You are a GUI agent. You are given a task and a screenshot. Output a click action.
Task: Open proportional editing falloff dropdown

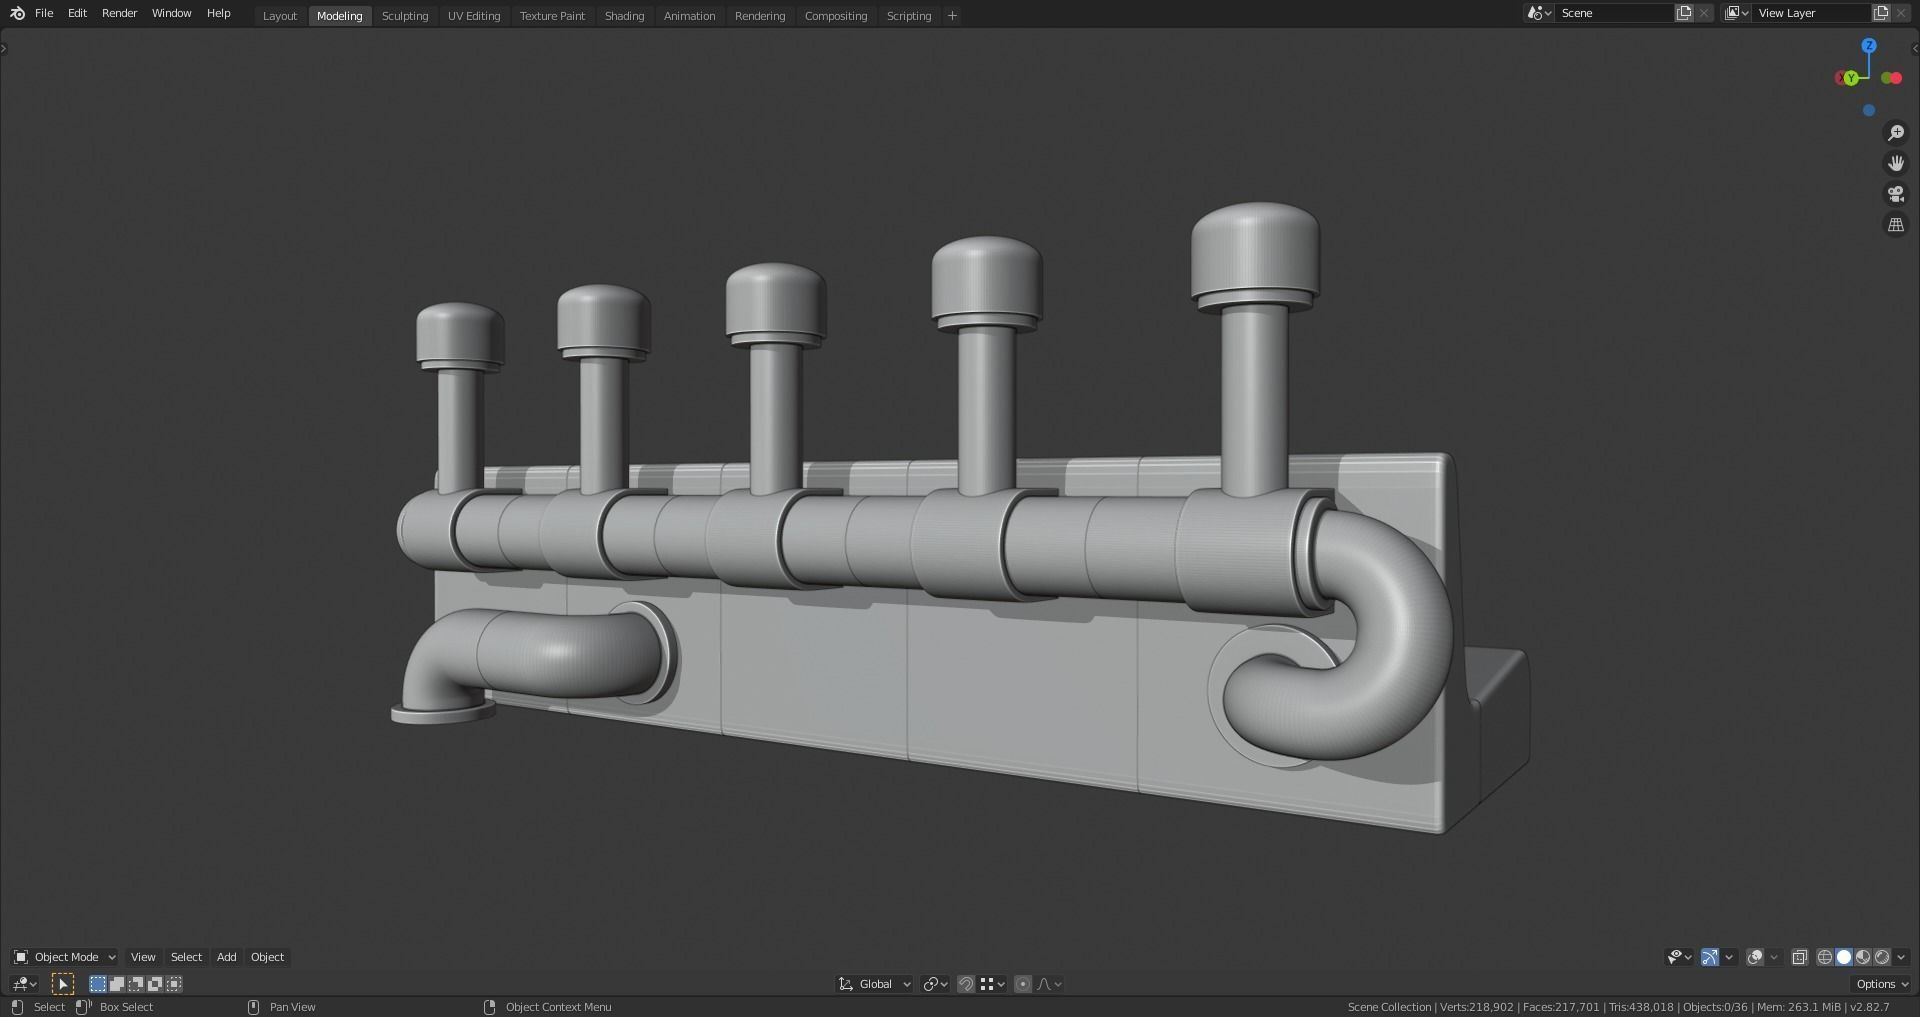coord(1049,984)
